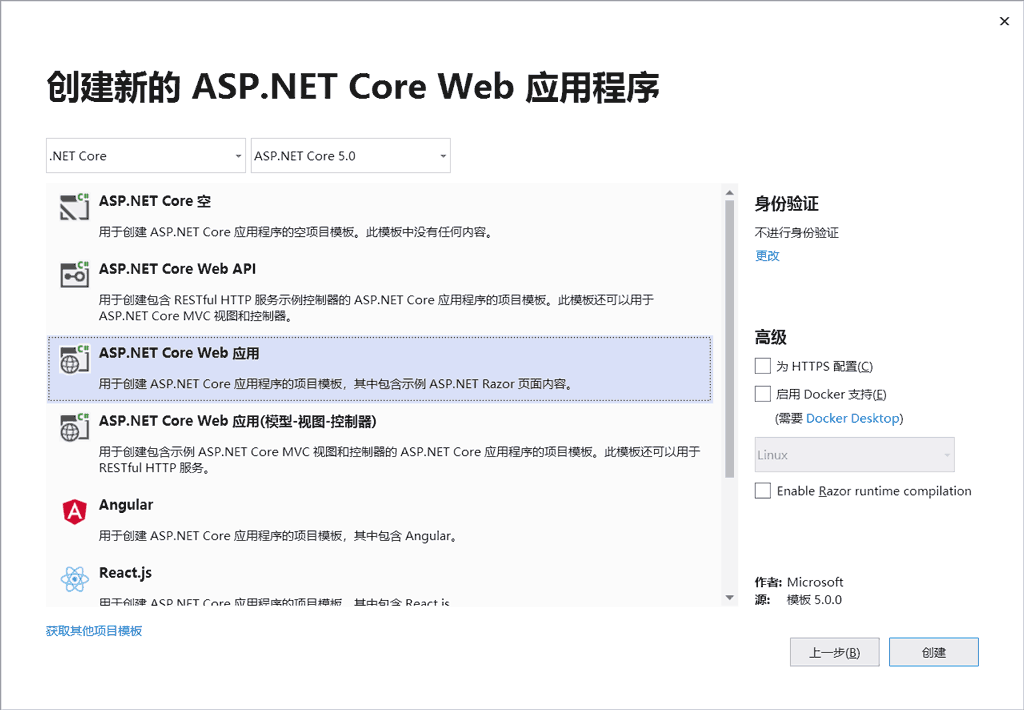Screen dimensions: 1024x710
Task: Enable Razor runtime compilation checkbox
Action: coord(763,491)
